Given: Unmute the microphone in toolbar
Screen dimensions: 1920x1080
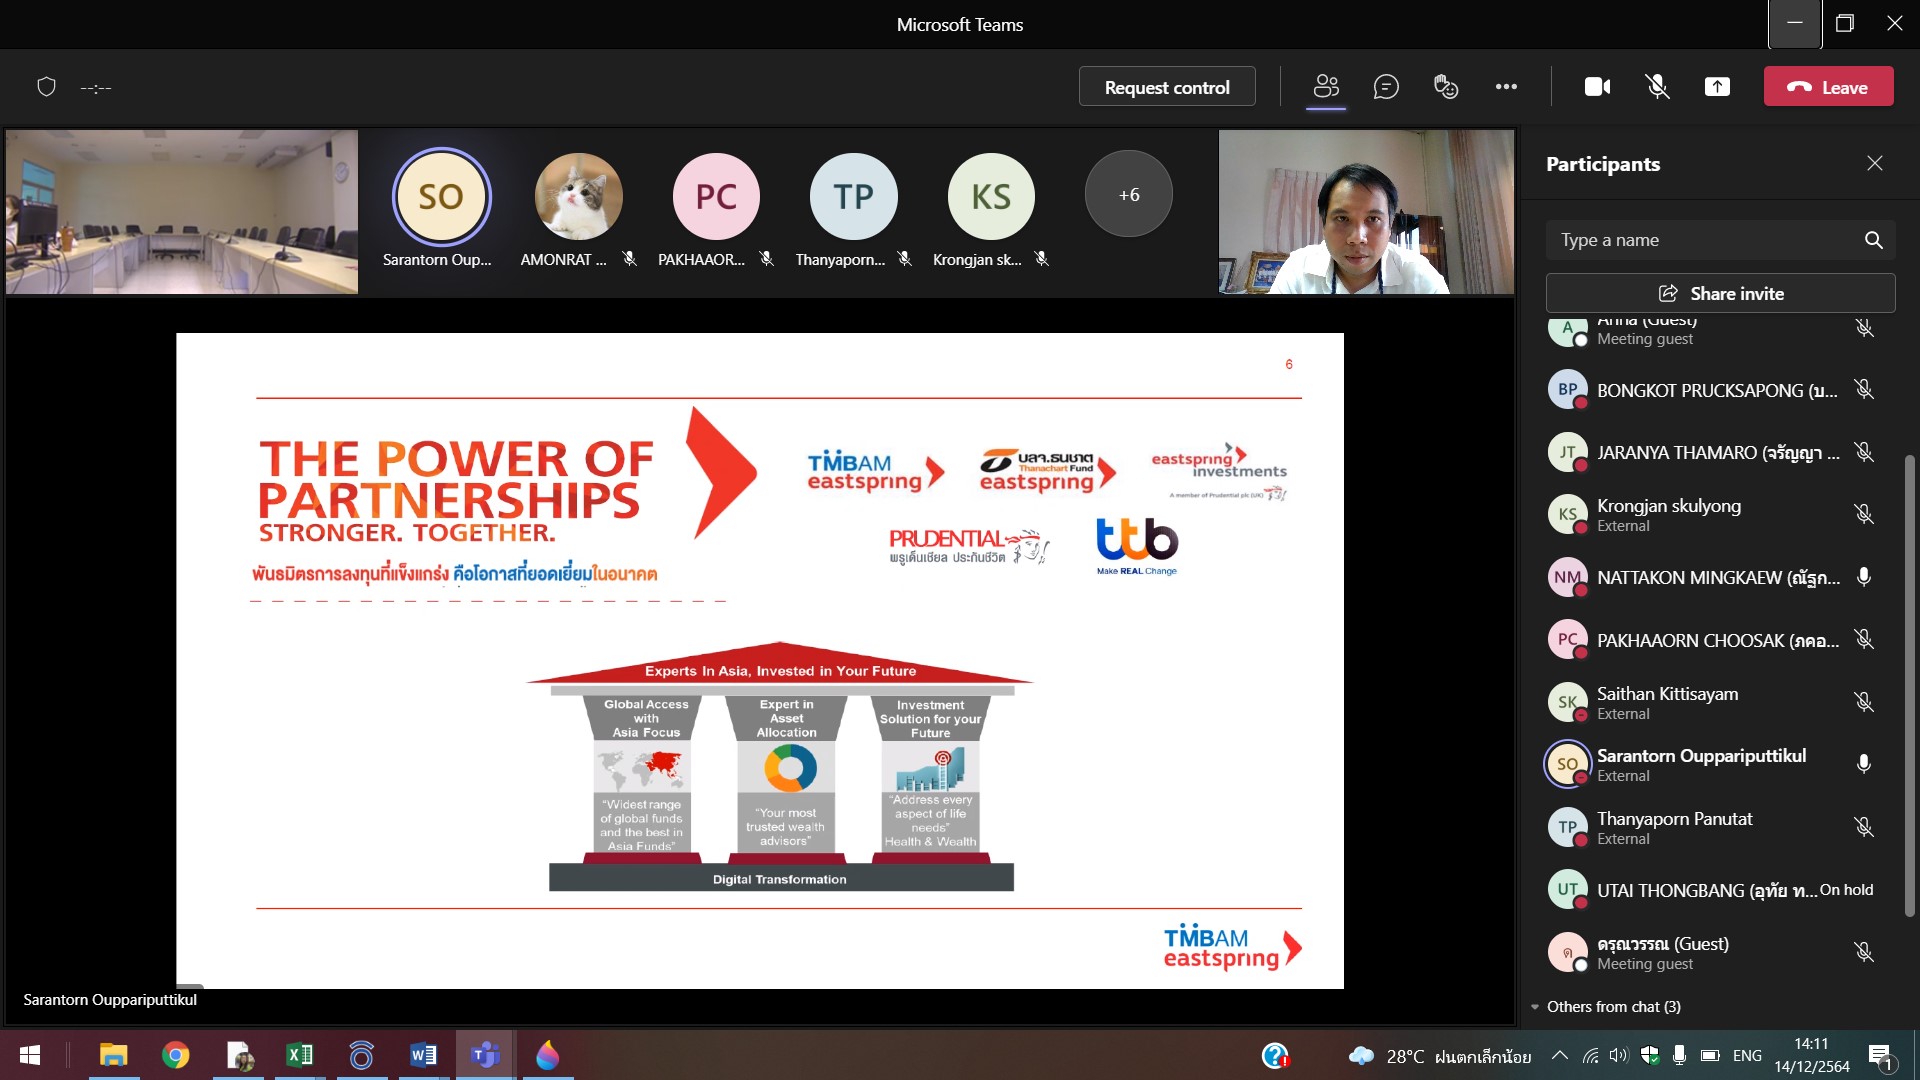Looking at the screenshot, I should coord(1657,87).
